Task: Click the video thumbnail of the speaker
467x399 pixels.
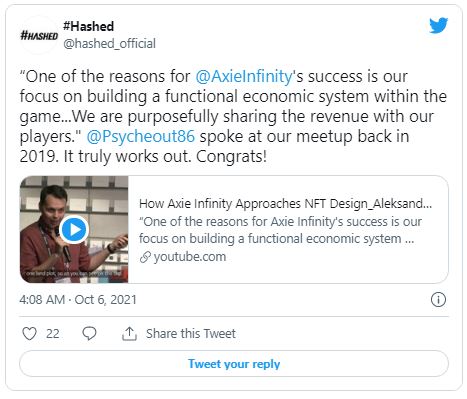Action: tap(74, 229)
